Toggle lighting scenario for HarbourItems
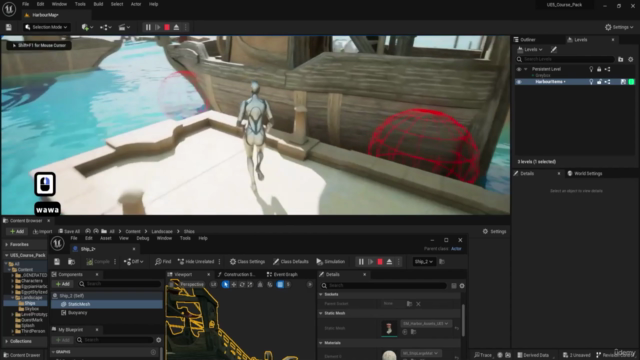Image resolution: width=640 pixels, height=360 pixels. click(591, 82)
